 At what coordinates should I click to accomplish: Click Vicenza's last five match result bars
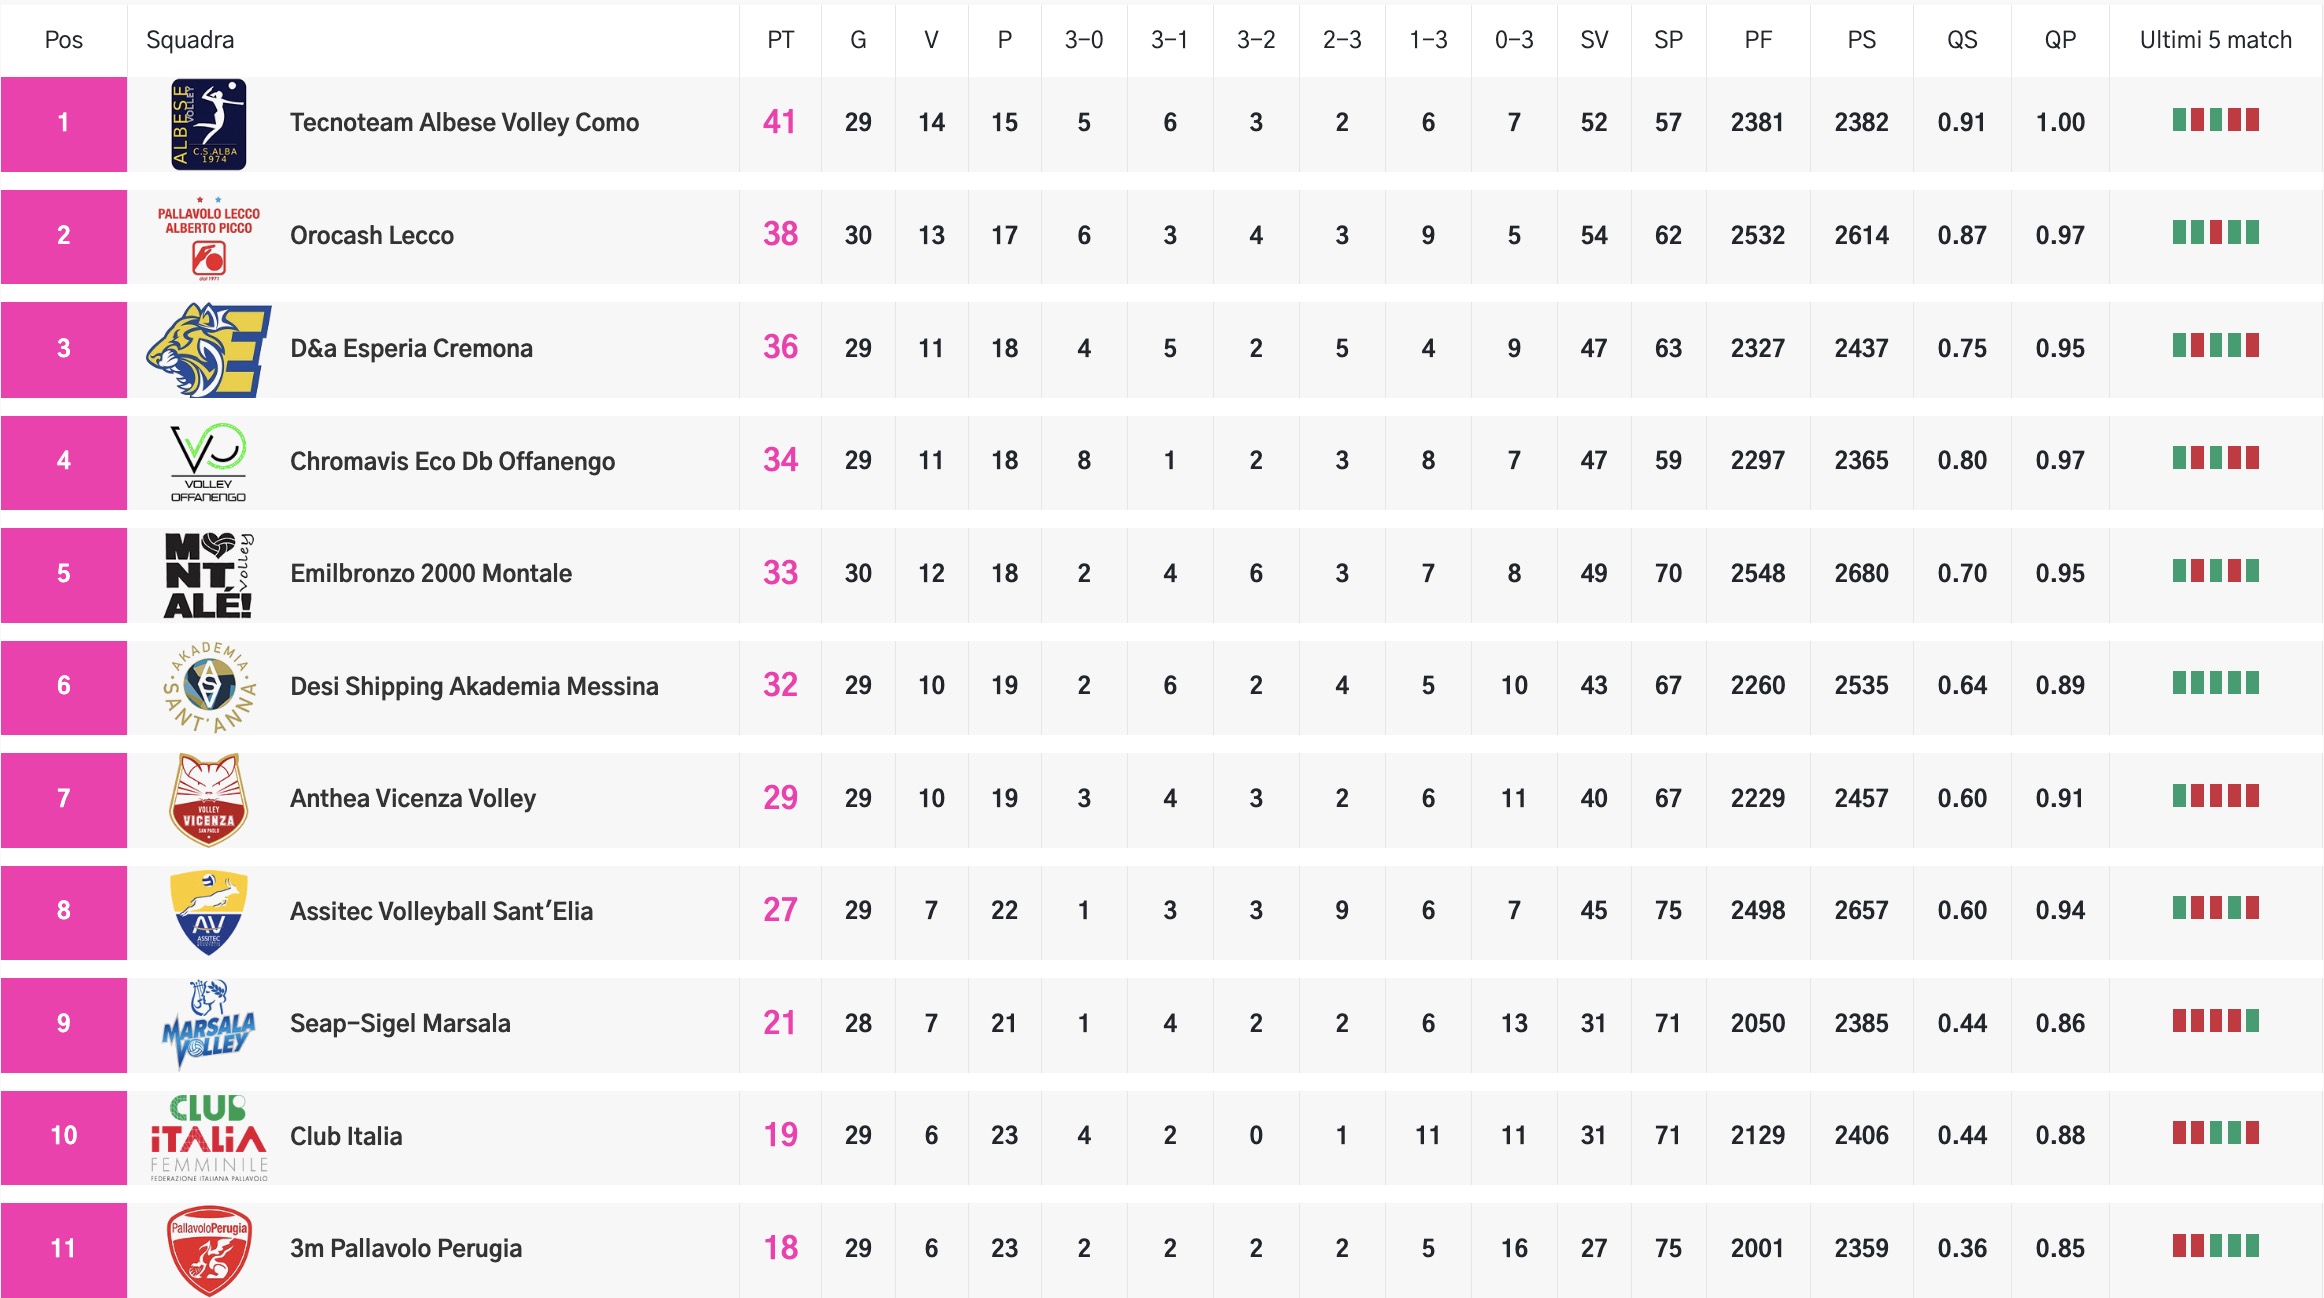[2215, 797]
